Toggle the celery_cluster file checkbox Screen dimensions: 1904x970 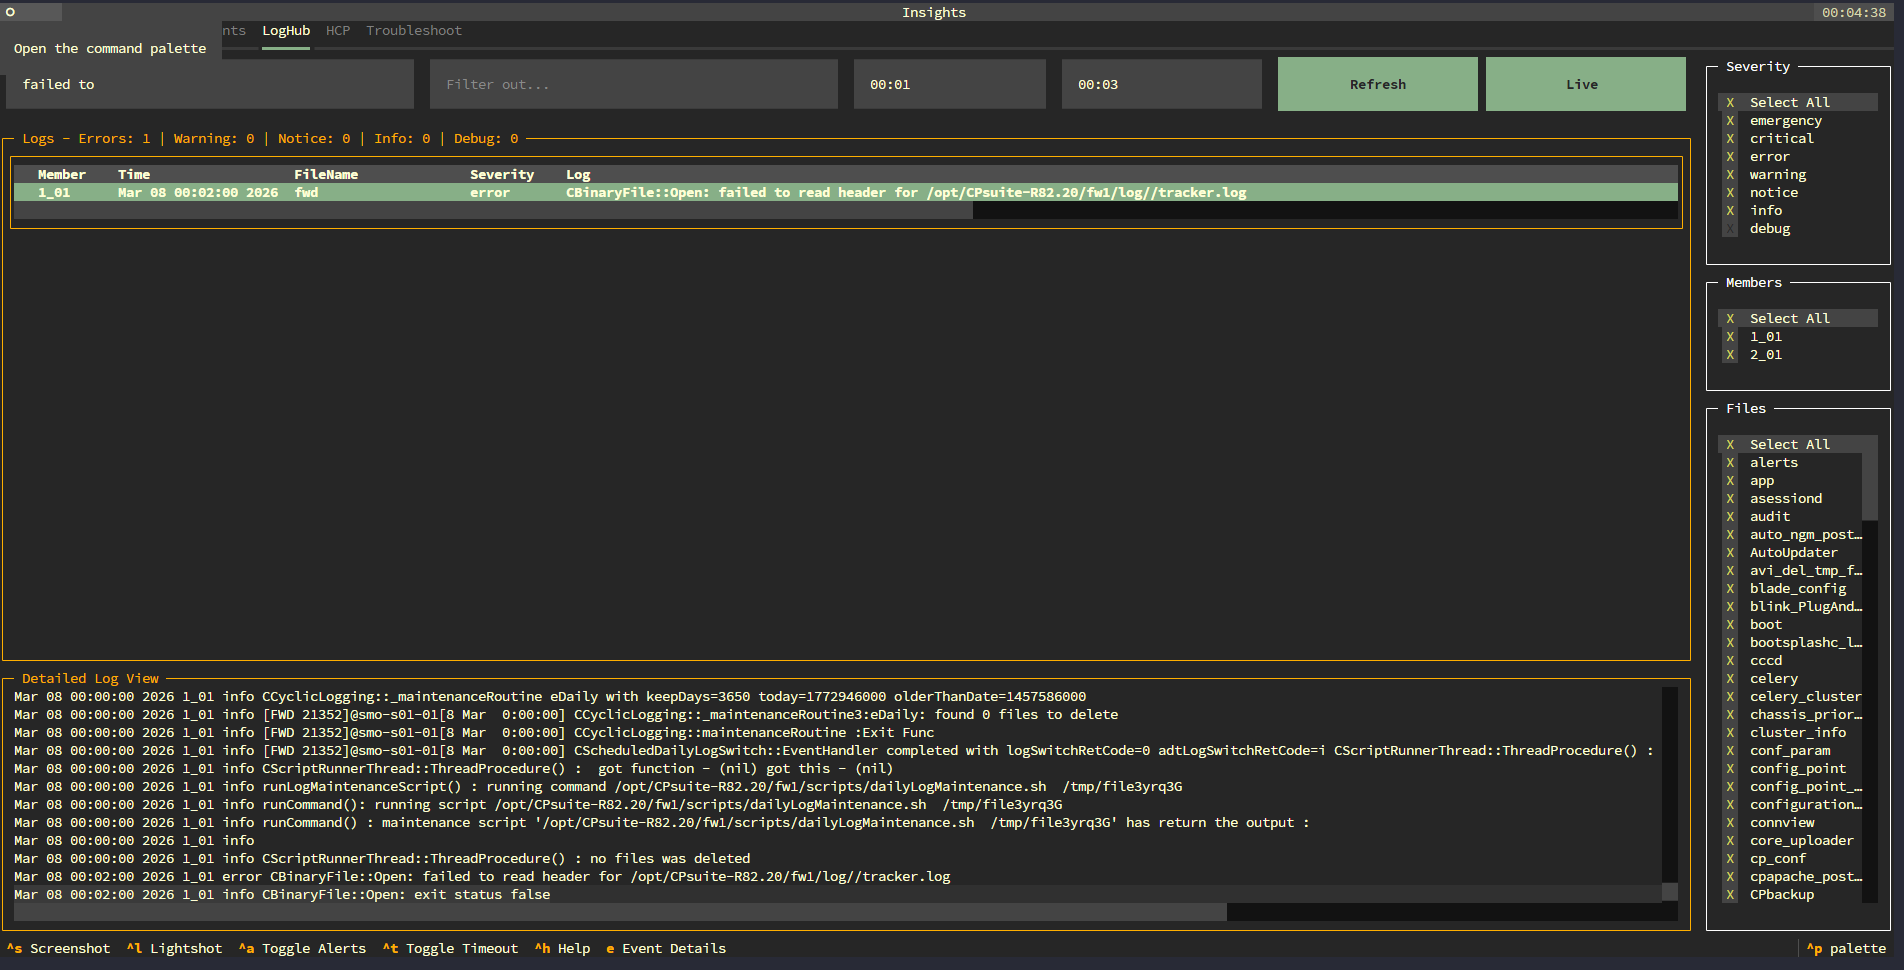(1730, 697)
